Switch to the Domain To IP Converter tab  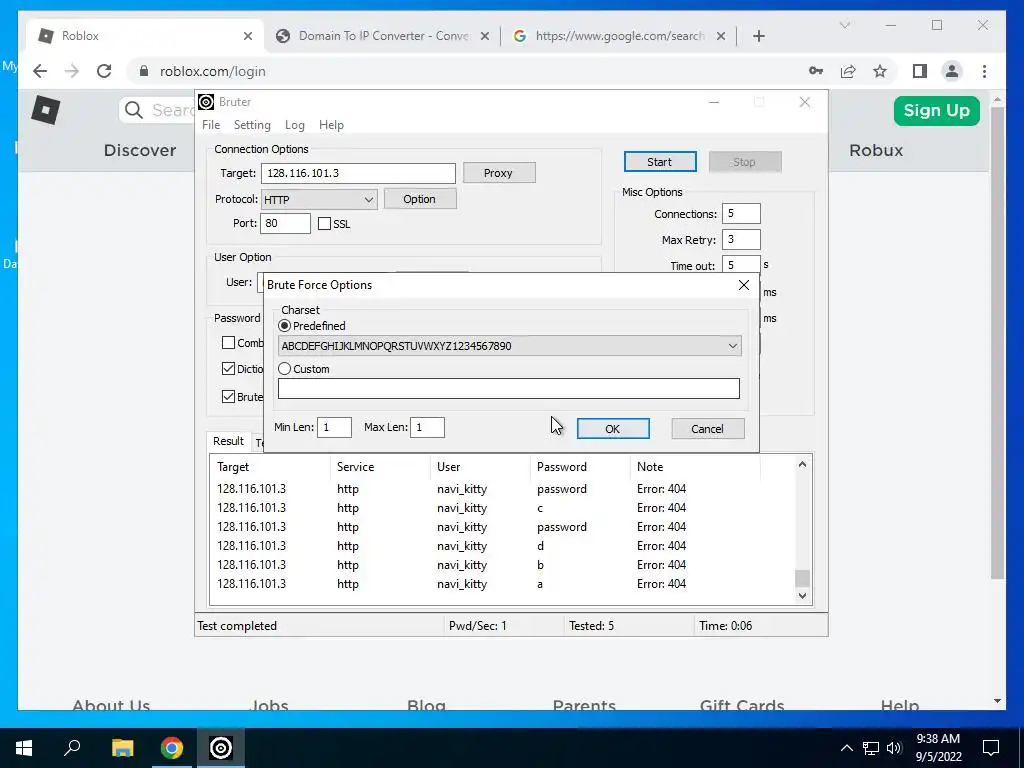click(383, 36)
